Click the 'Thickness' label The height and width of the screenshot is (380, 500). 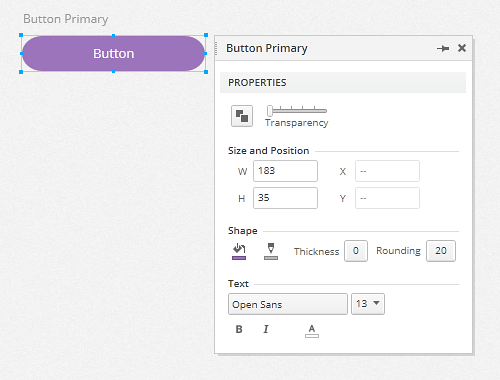tap(316, 251)
